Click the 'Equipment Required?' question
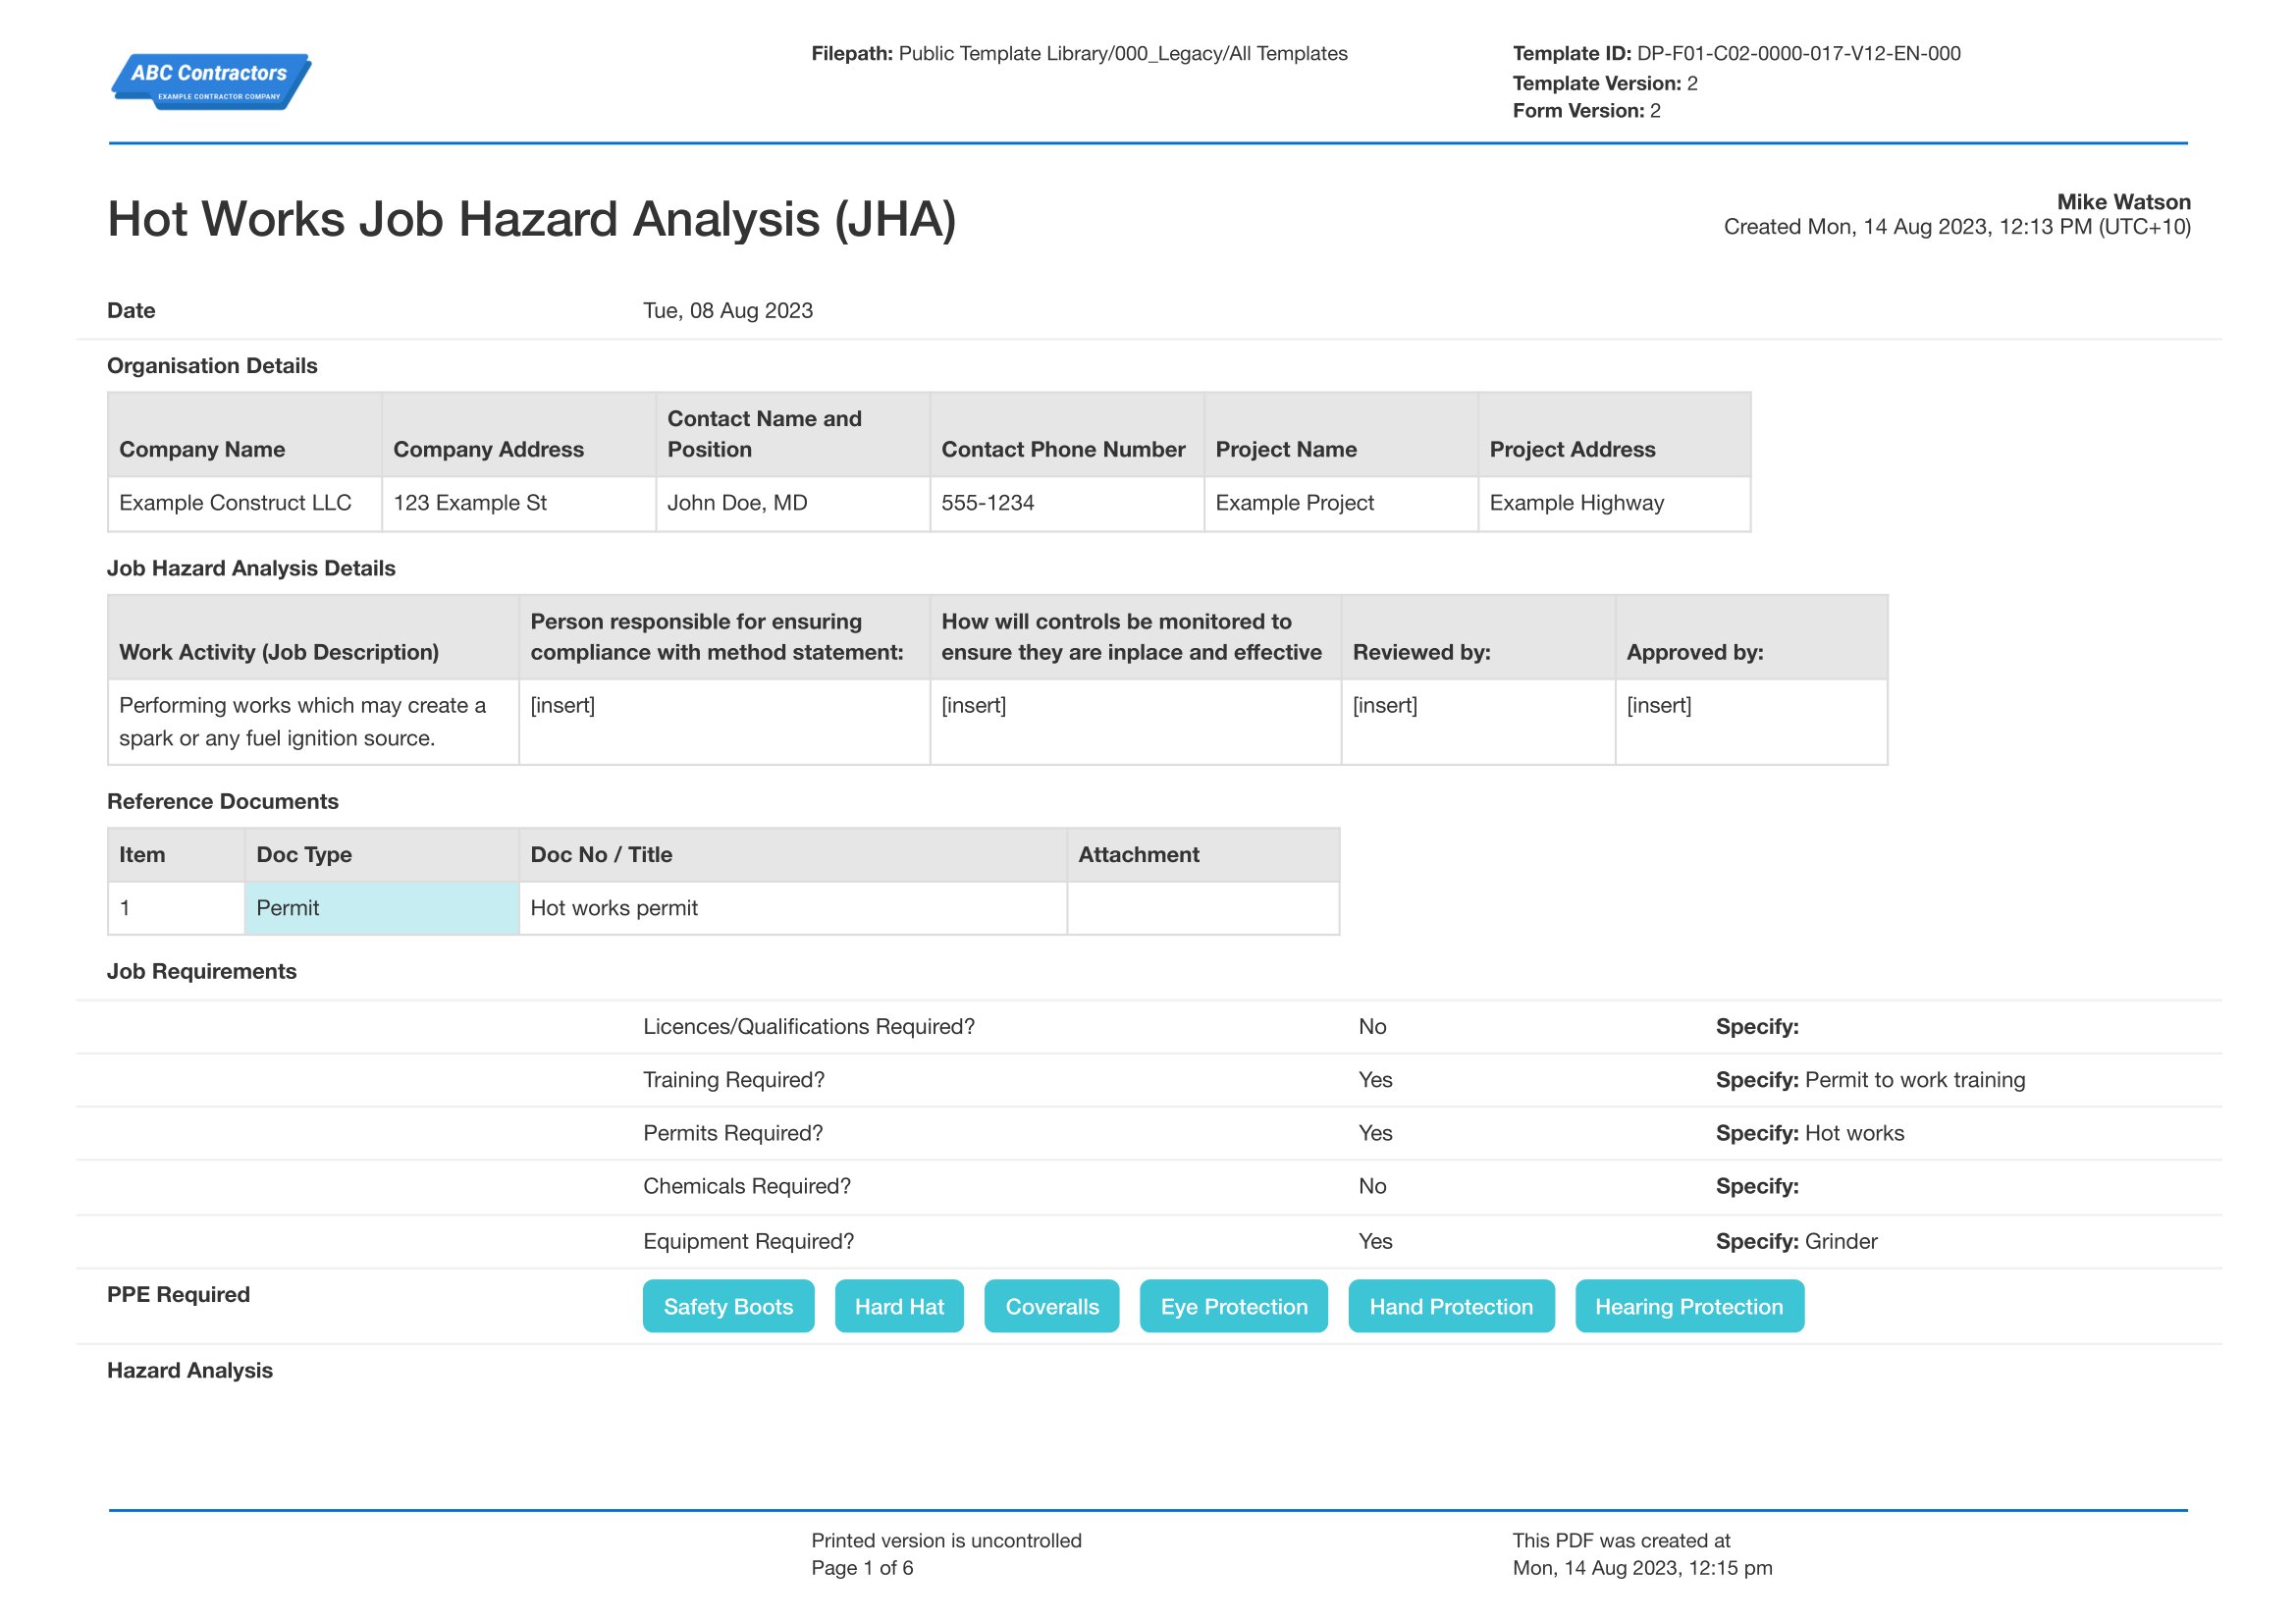Image resolution: width=2296 pixels, height=1623 pixels. pos(748,1241)
